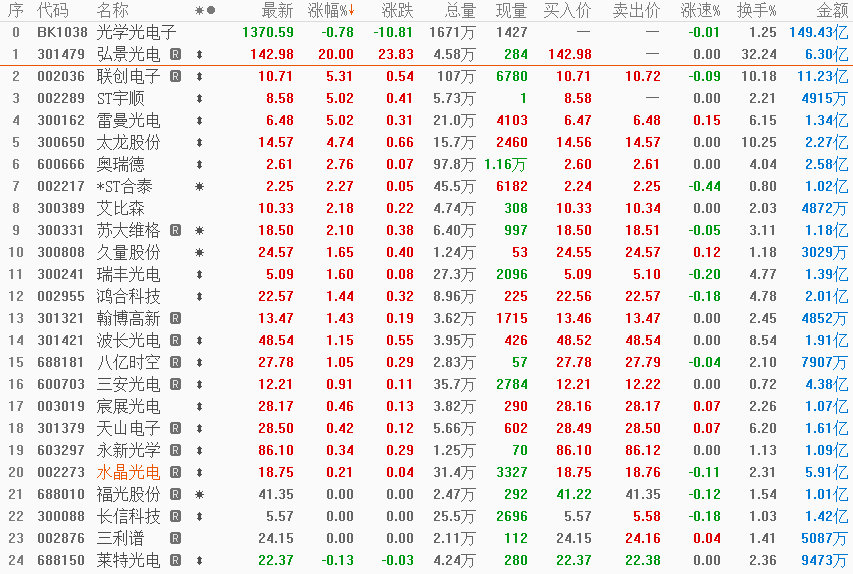
Task: Select stock 雷曼光电
Action: coord(128,120)
